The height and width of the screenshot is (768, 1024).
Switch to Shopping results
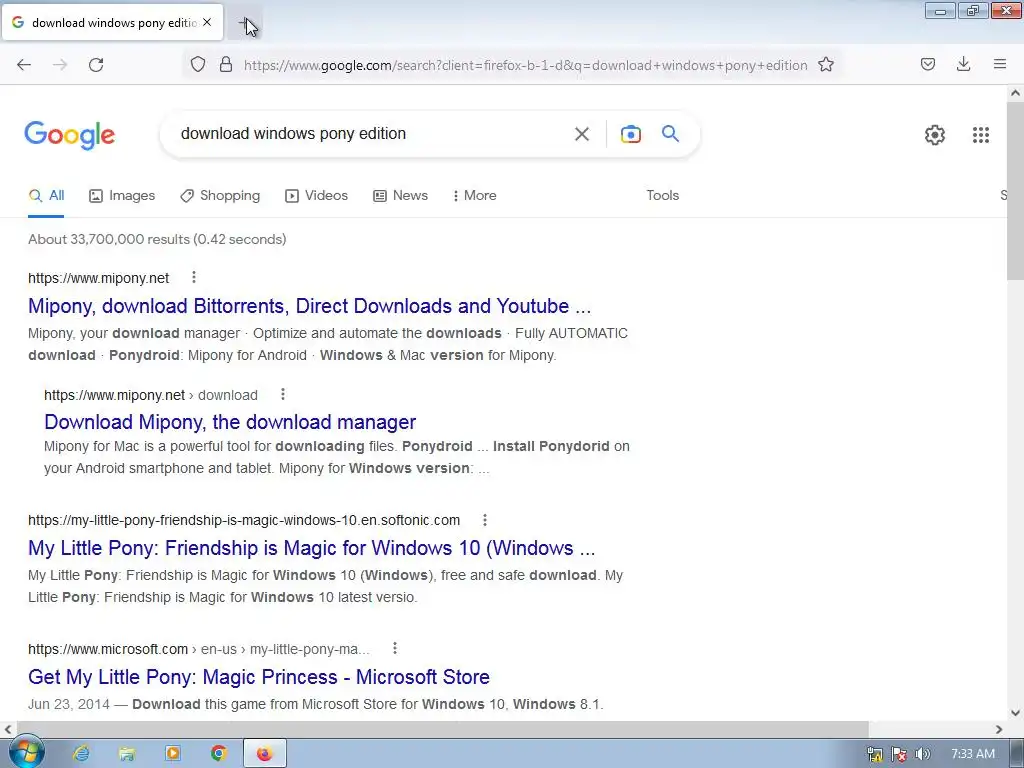(x=220, y=195)
